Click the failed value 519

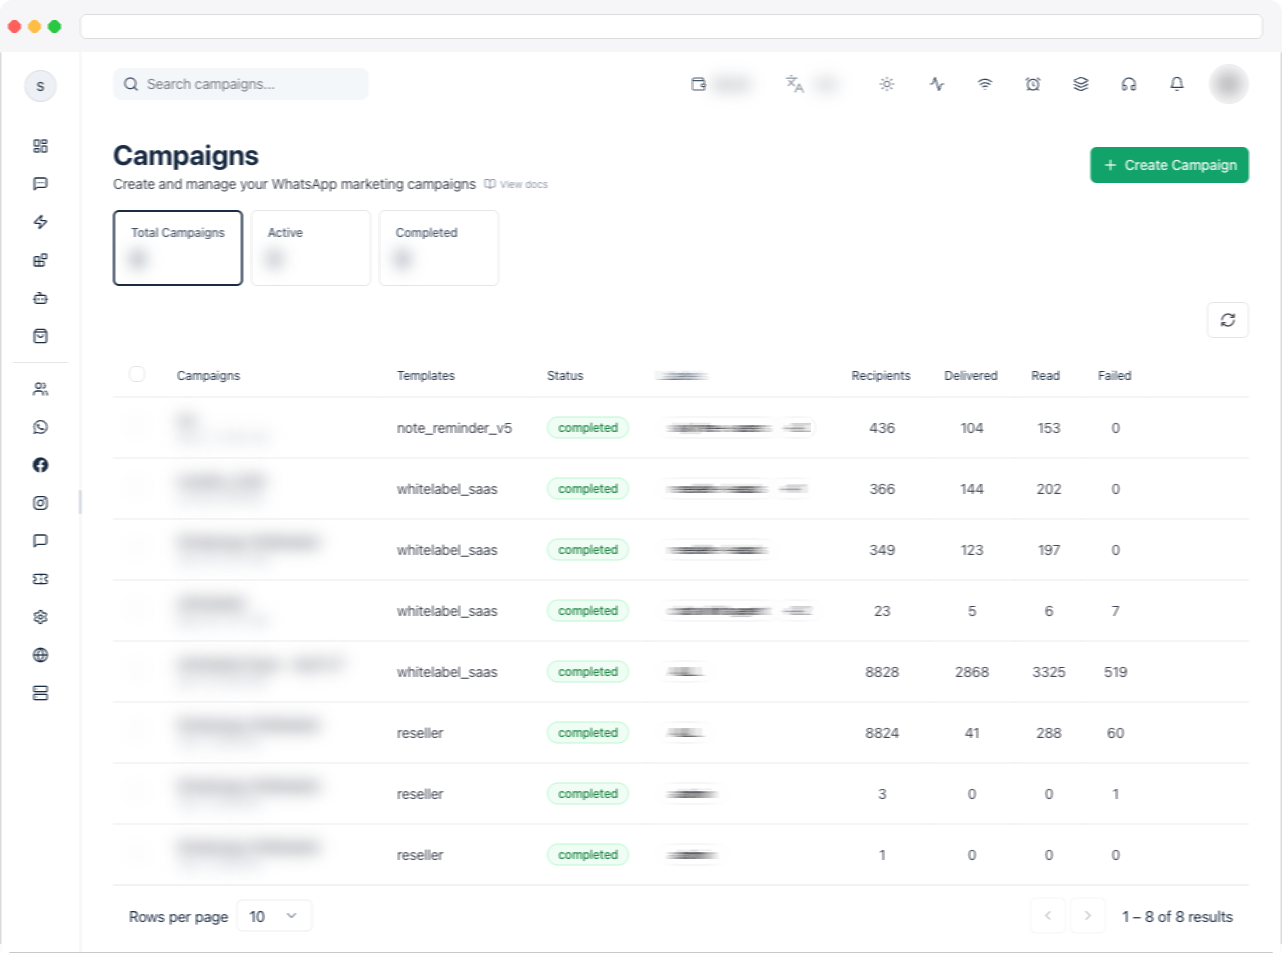[x=1116, y=672]
